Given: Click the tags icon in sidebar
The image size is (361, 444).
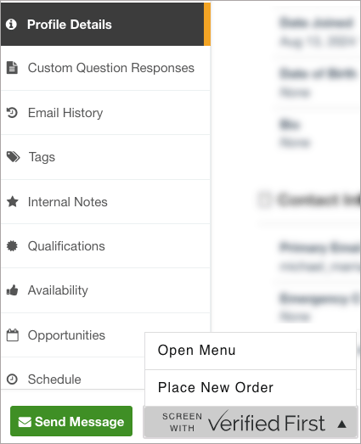Looking at the screenshot, I should [13, 157].
